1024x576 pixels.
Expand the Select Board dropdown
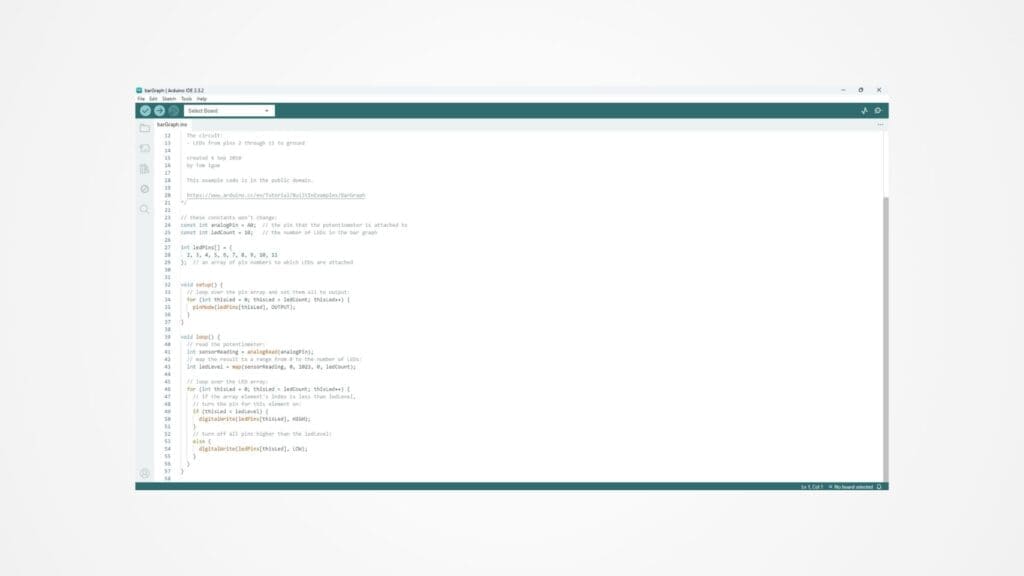coord(229,111)
